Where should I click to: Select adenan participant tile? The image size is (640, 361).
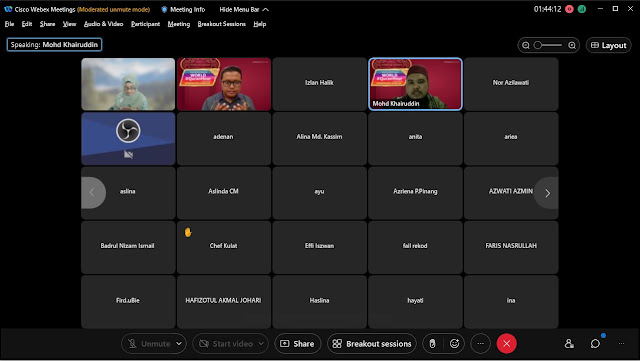[224, 138]
